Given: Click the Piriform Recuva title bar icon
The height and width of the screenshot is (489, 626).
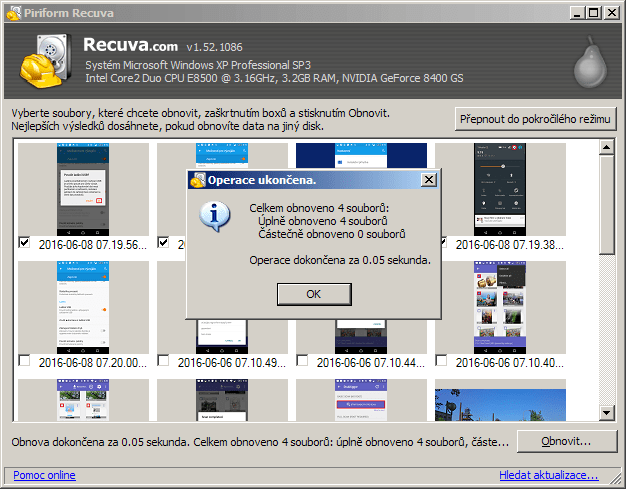Looking at the screenshot, I should (x=14, y=13).
